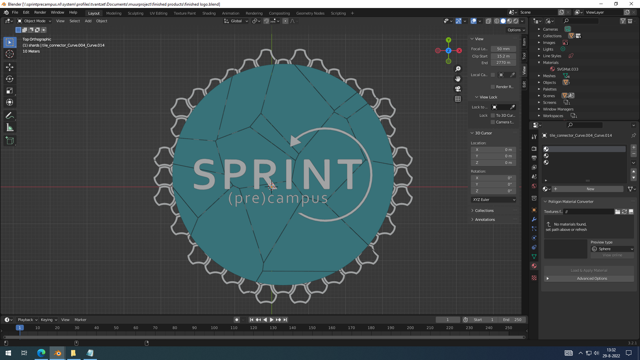
Task: Check Lock To 3D Cursor option
Action: [x=493, y=116]
